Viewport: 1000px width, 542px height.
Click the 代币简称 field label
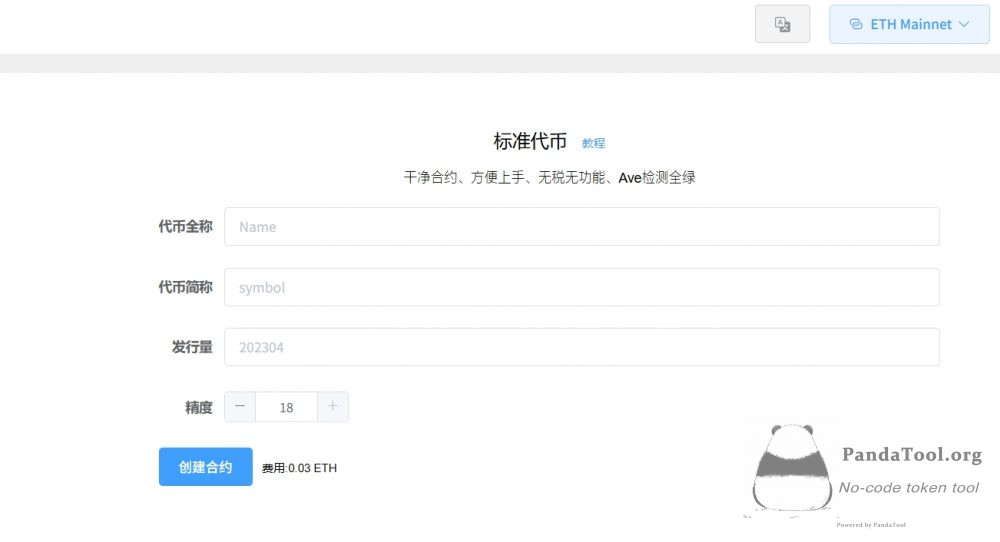186,287
